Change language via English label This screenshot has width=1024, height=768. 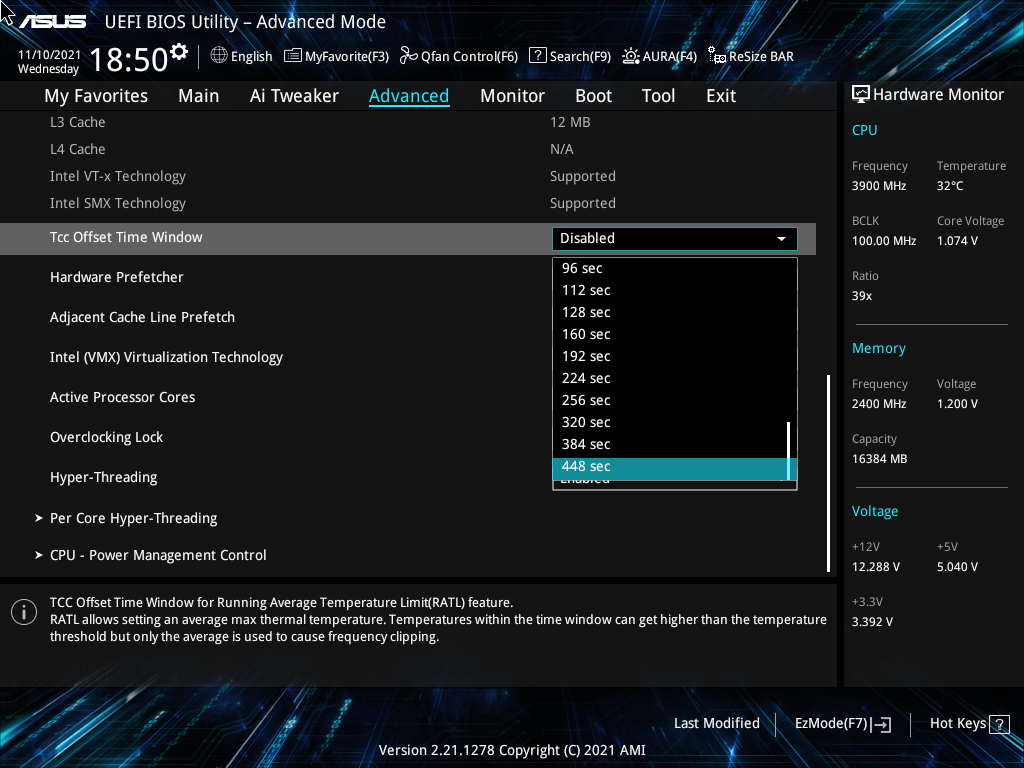251,57
